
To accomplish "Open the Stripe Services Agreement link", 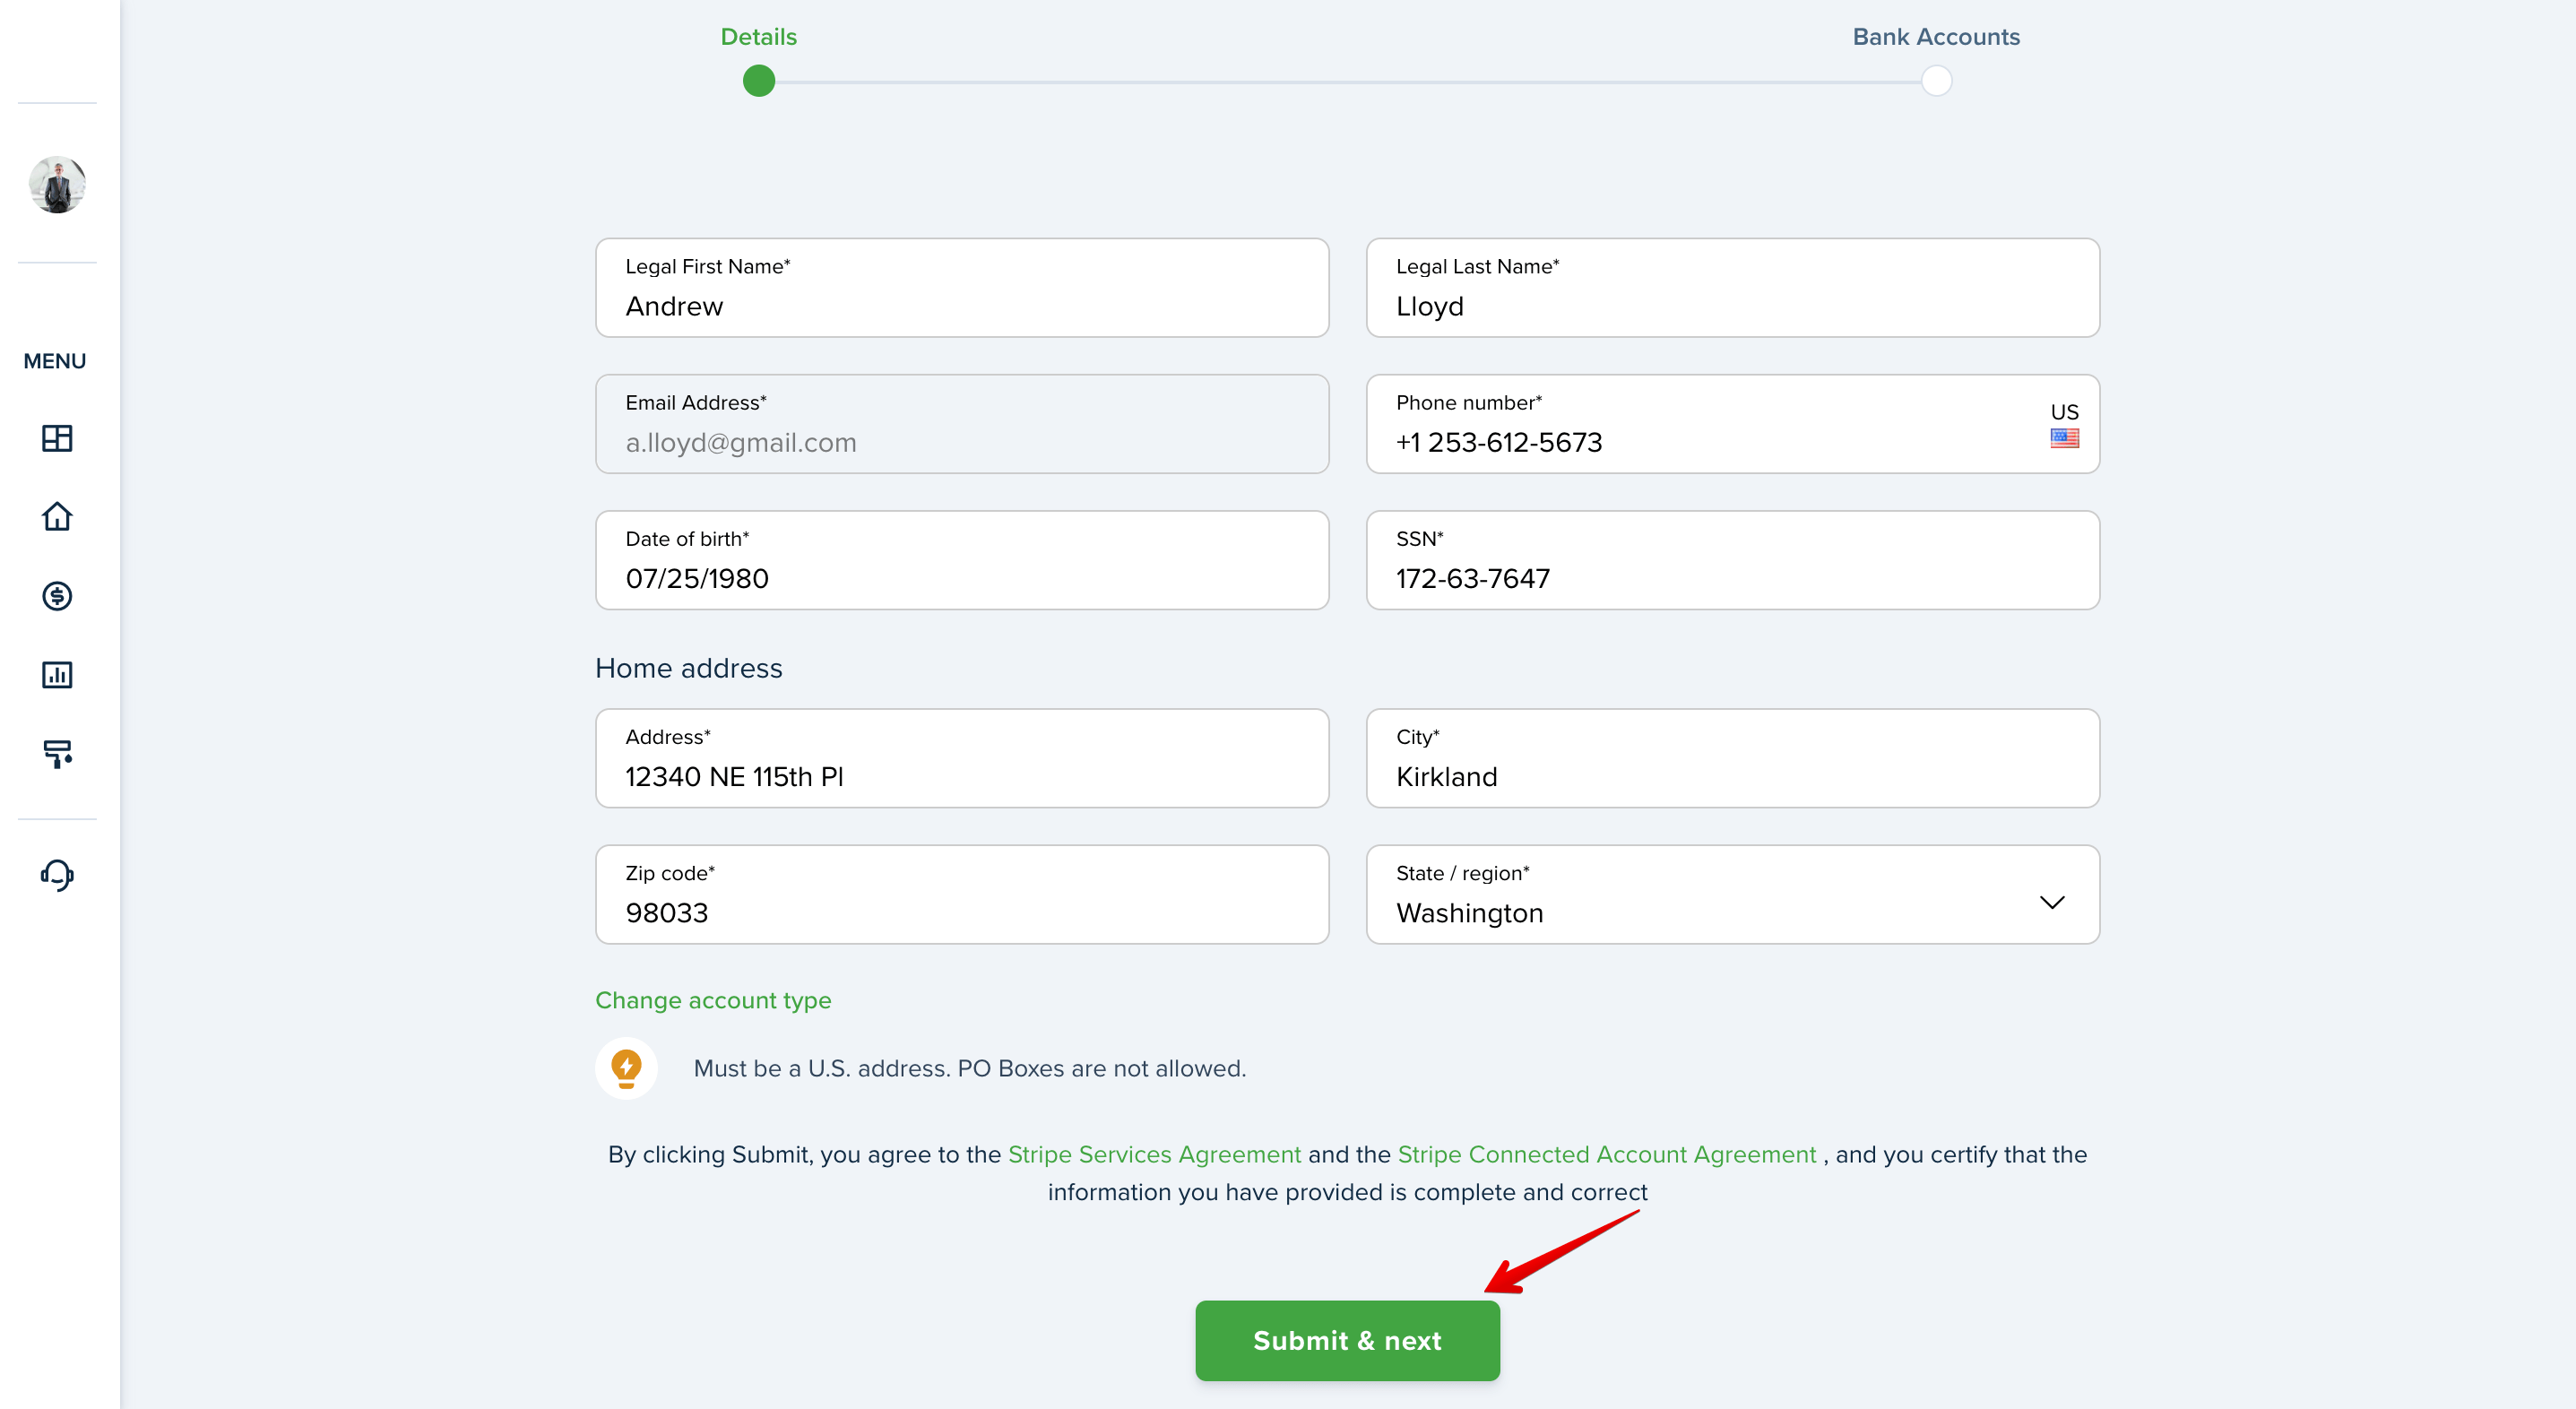I will pos(1154,1154).
